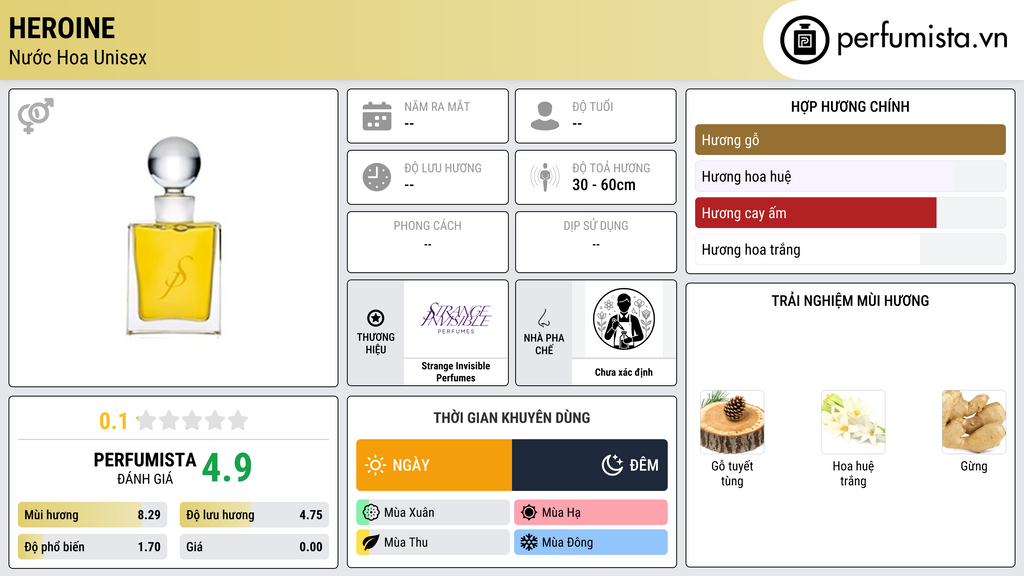
Task: Click the Độ tuổi label
Action: [593, 106]
